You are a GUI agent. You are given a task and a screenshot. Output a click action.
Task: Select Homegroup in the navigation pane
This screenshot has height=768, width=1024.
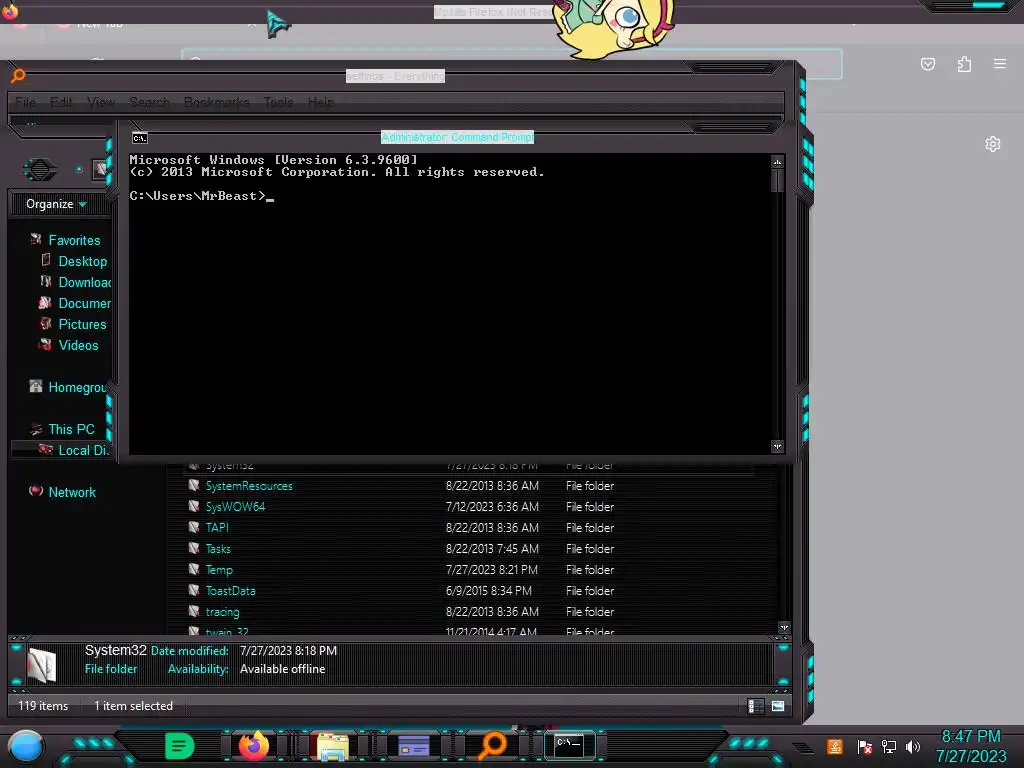pos(77,387)
